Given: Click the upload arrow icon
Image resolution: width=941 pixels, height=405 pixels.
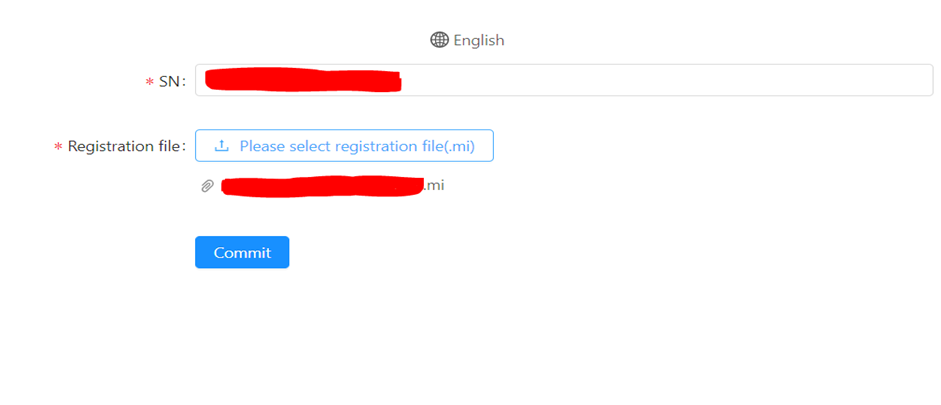Looking at the screenshot, I should [x=222, y=146].
